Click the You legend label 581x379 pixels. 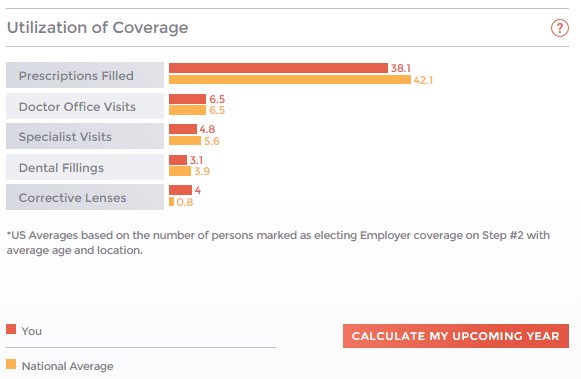point(31,331)
